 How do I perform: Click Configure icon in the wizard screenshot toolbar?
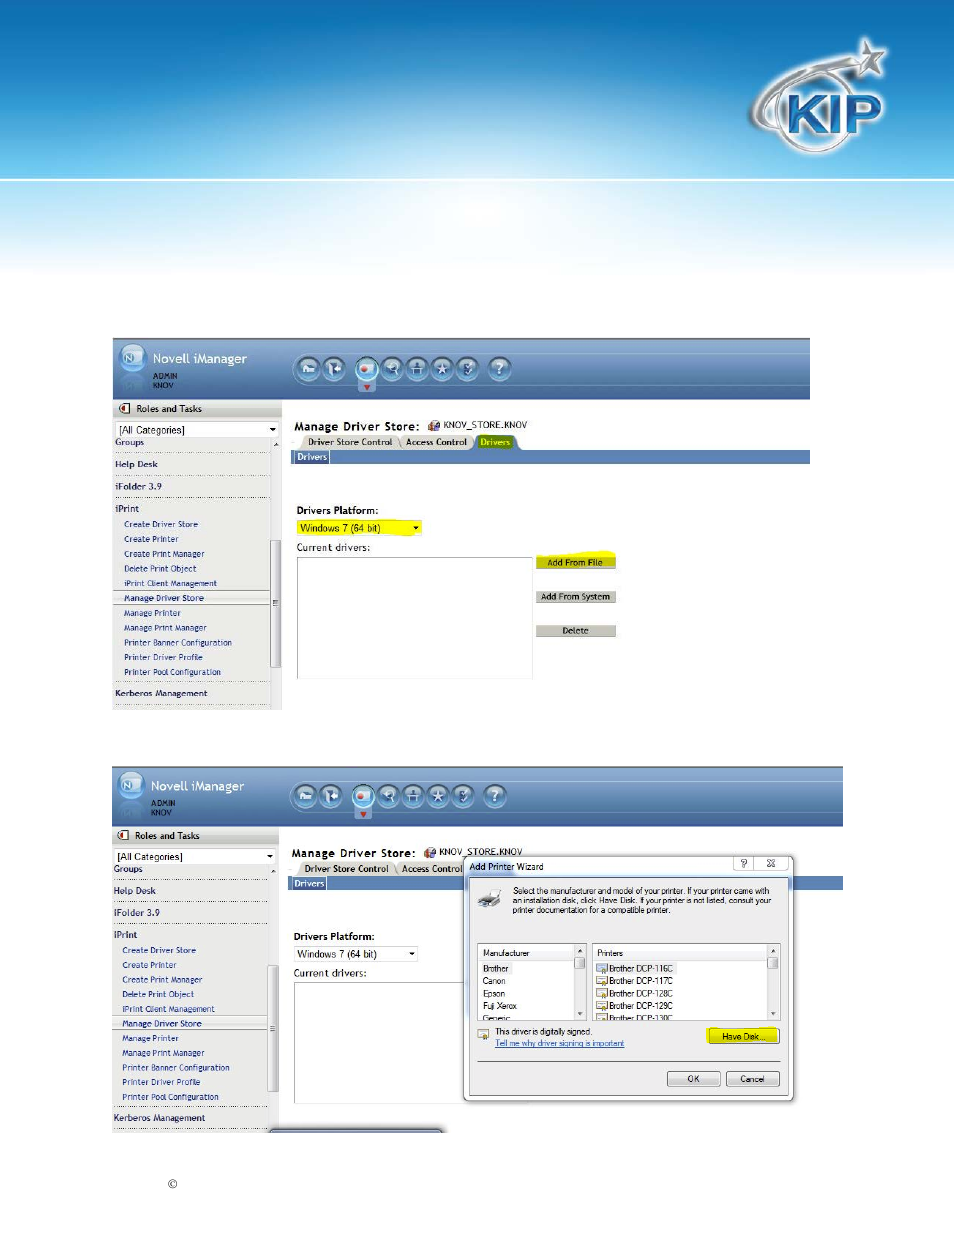coord(413,796)
